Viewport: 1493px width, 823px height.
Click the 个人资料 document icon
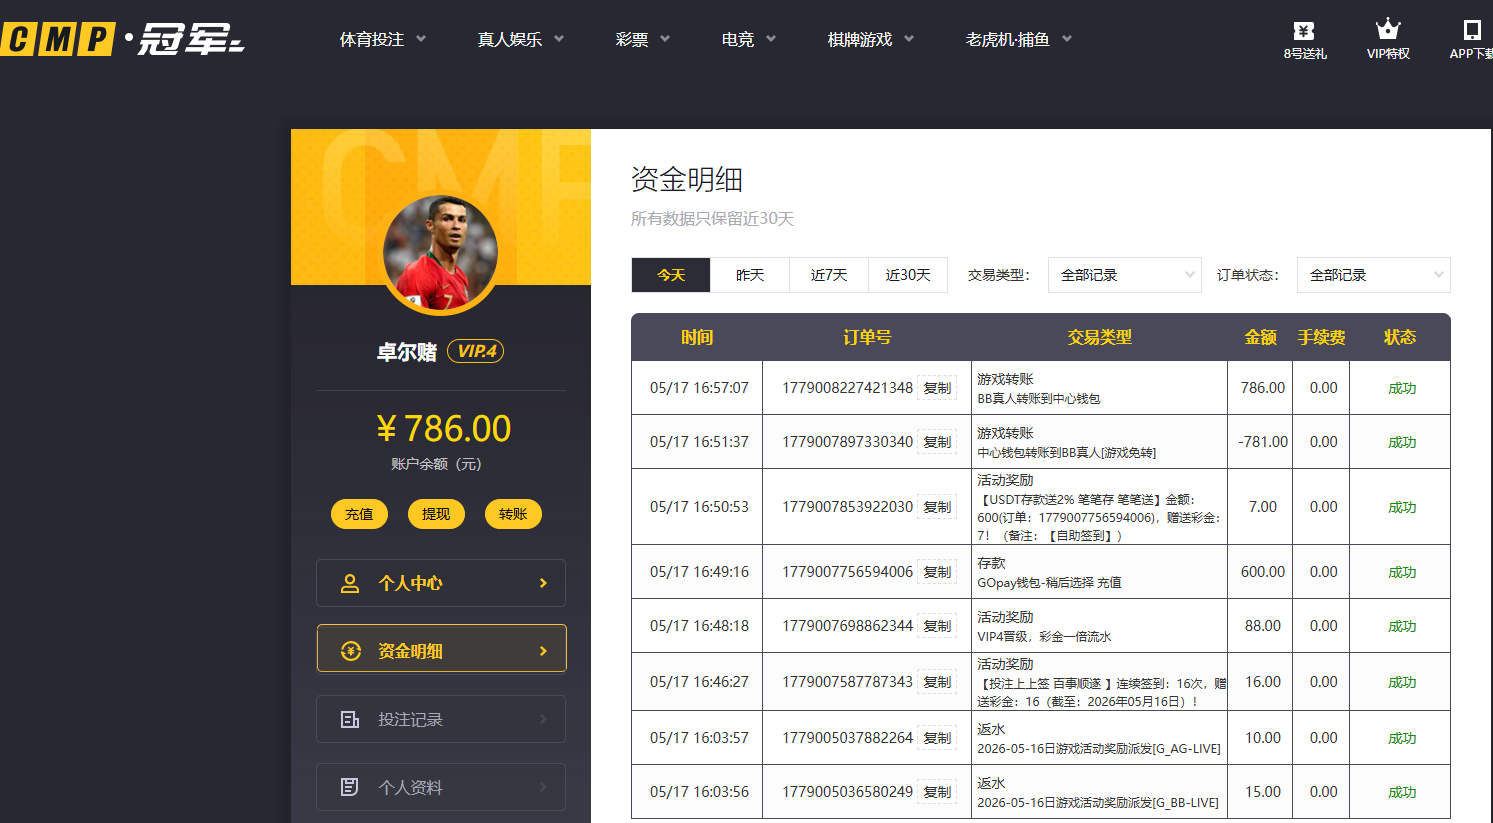(x=350, y=787)
